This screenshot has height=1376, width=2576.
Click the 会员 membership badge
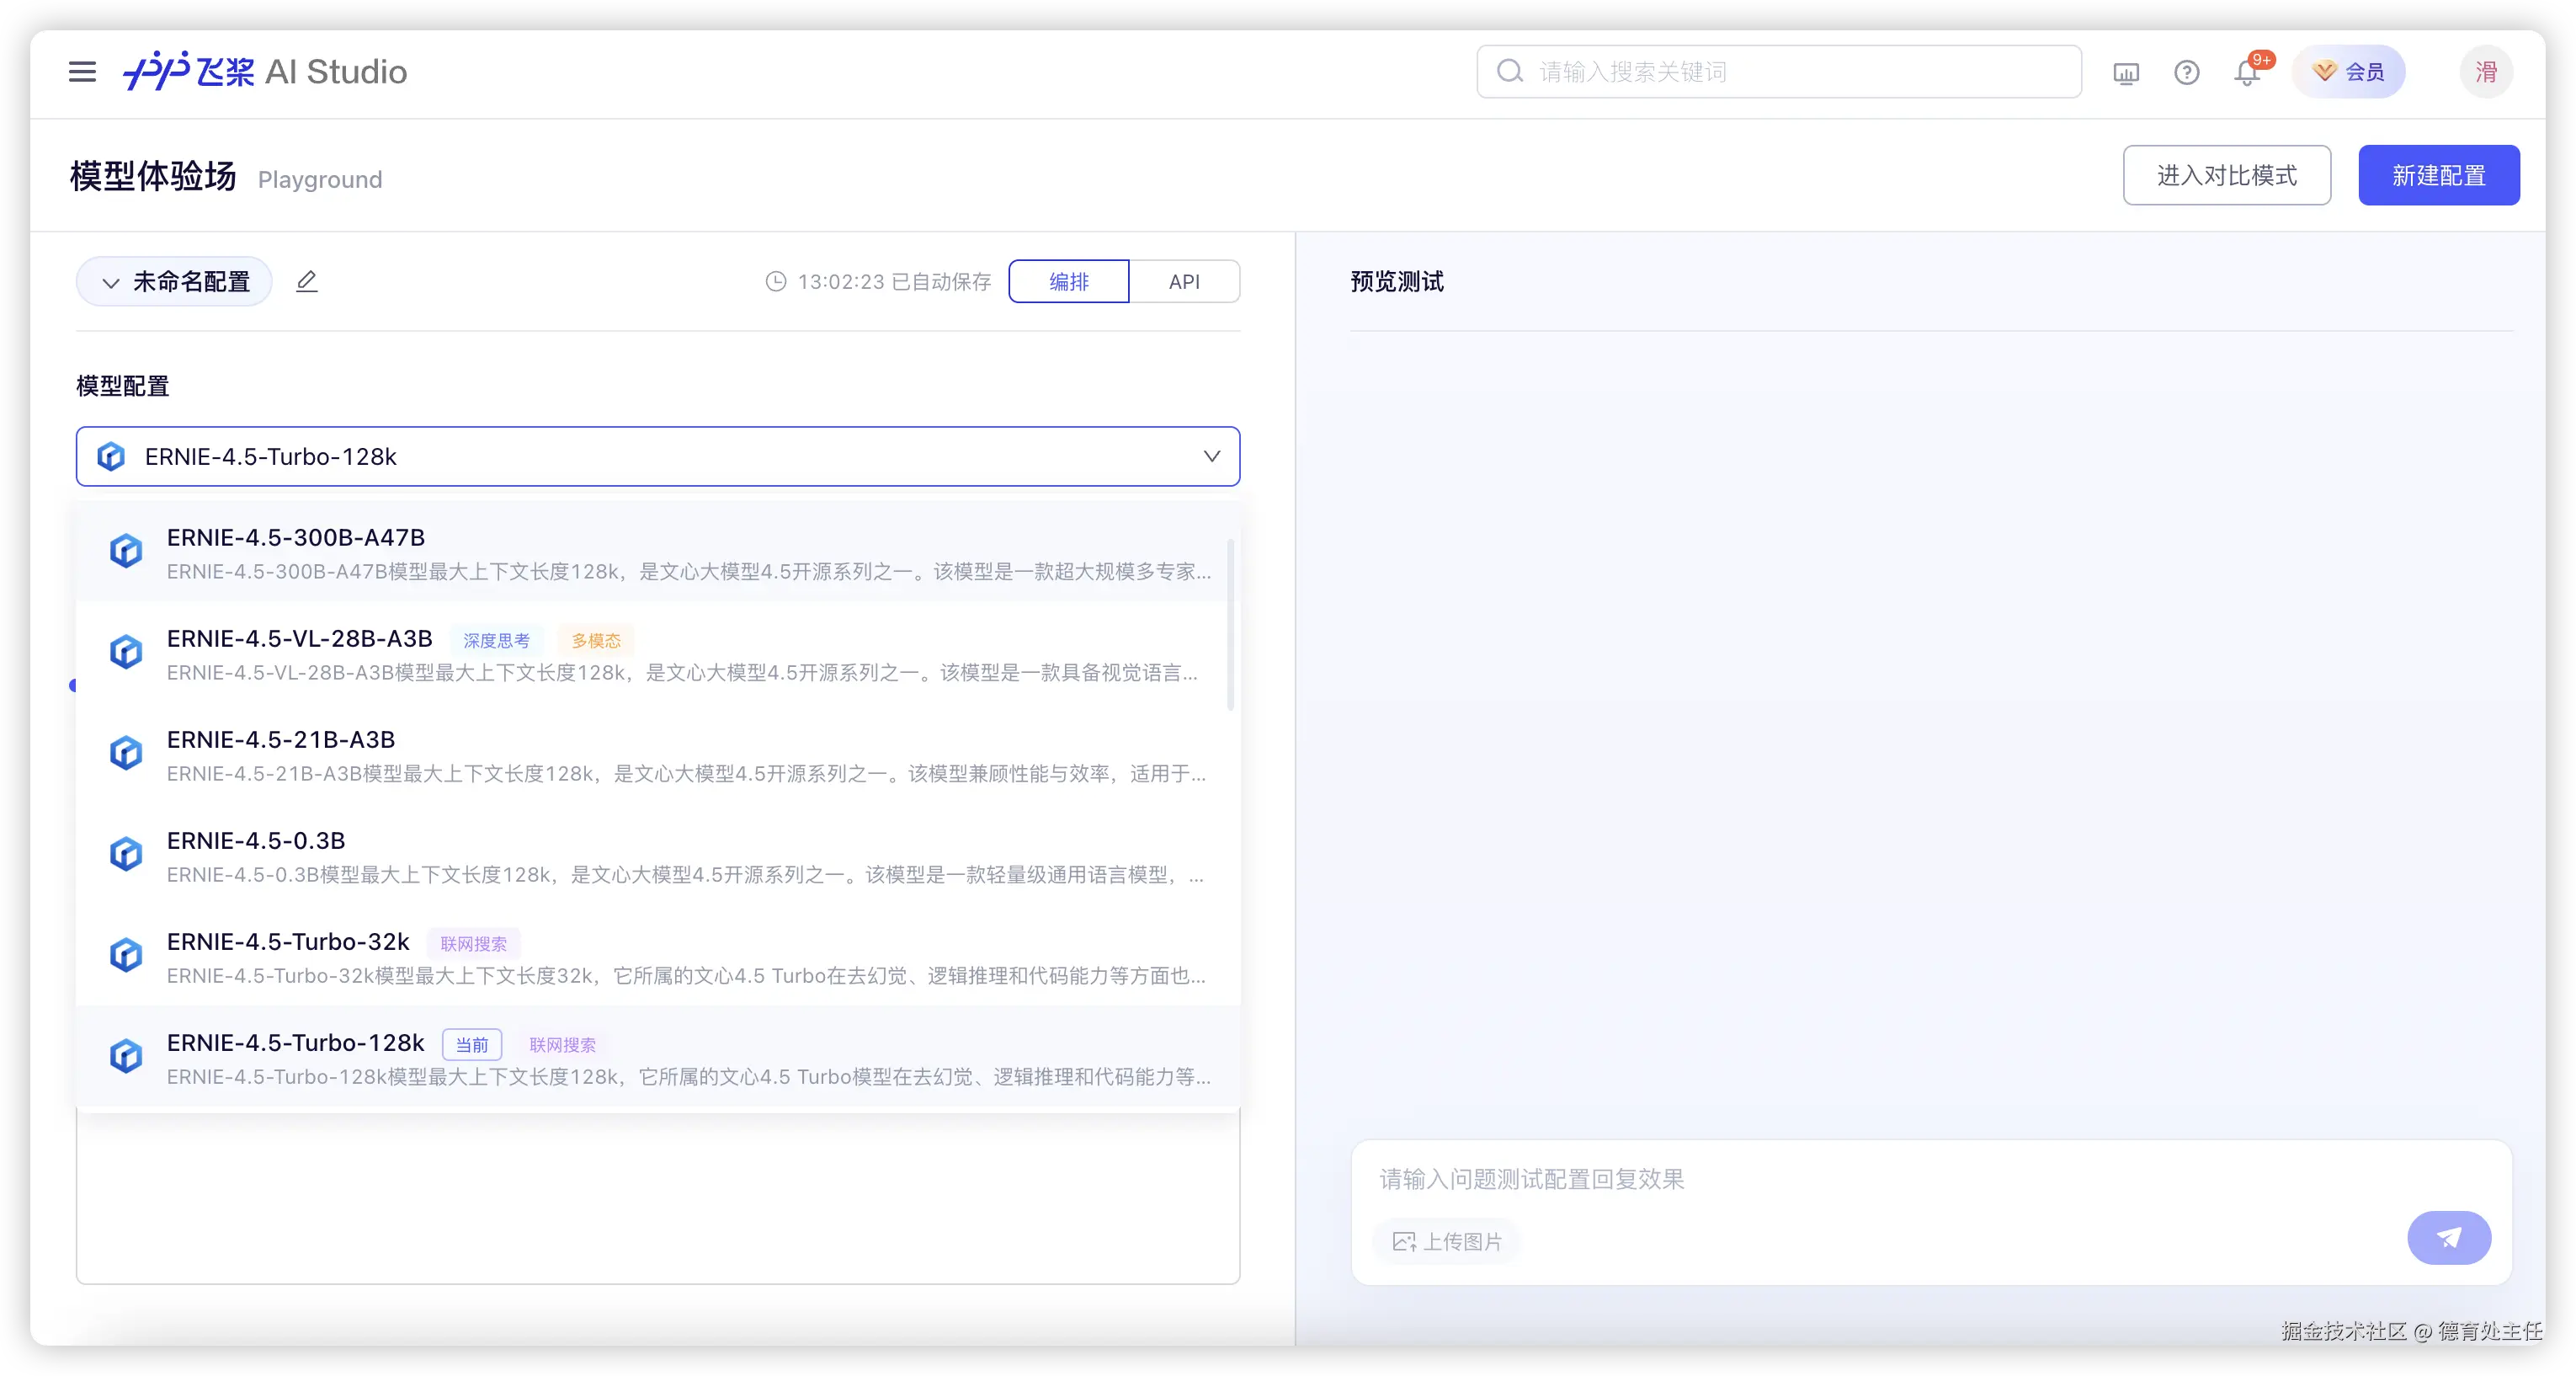(x=2348, y=72)
